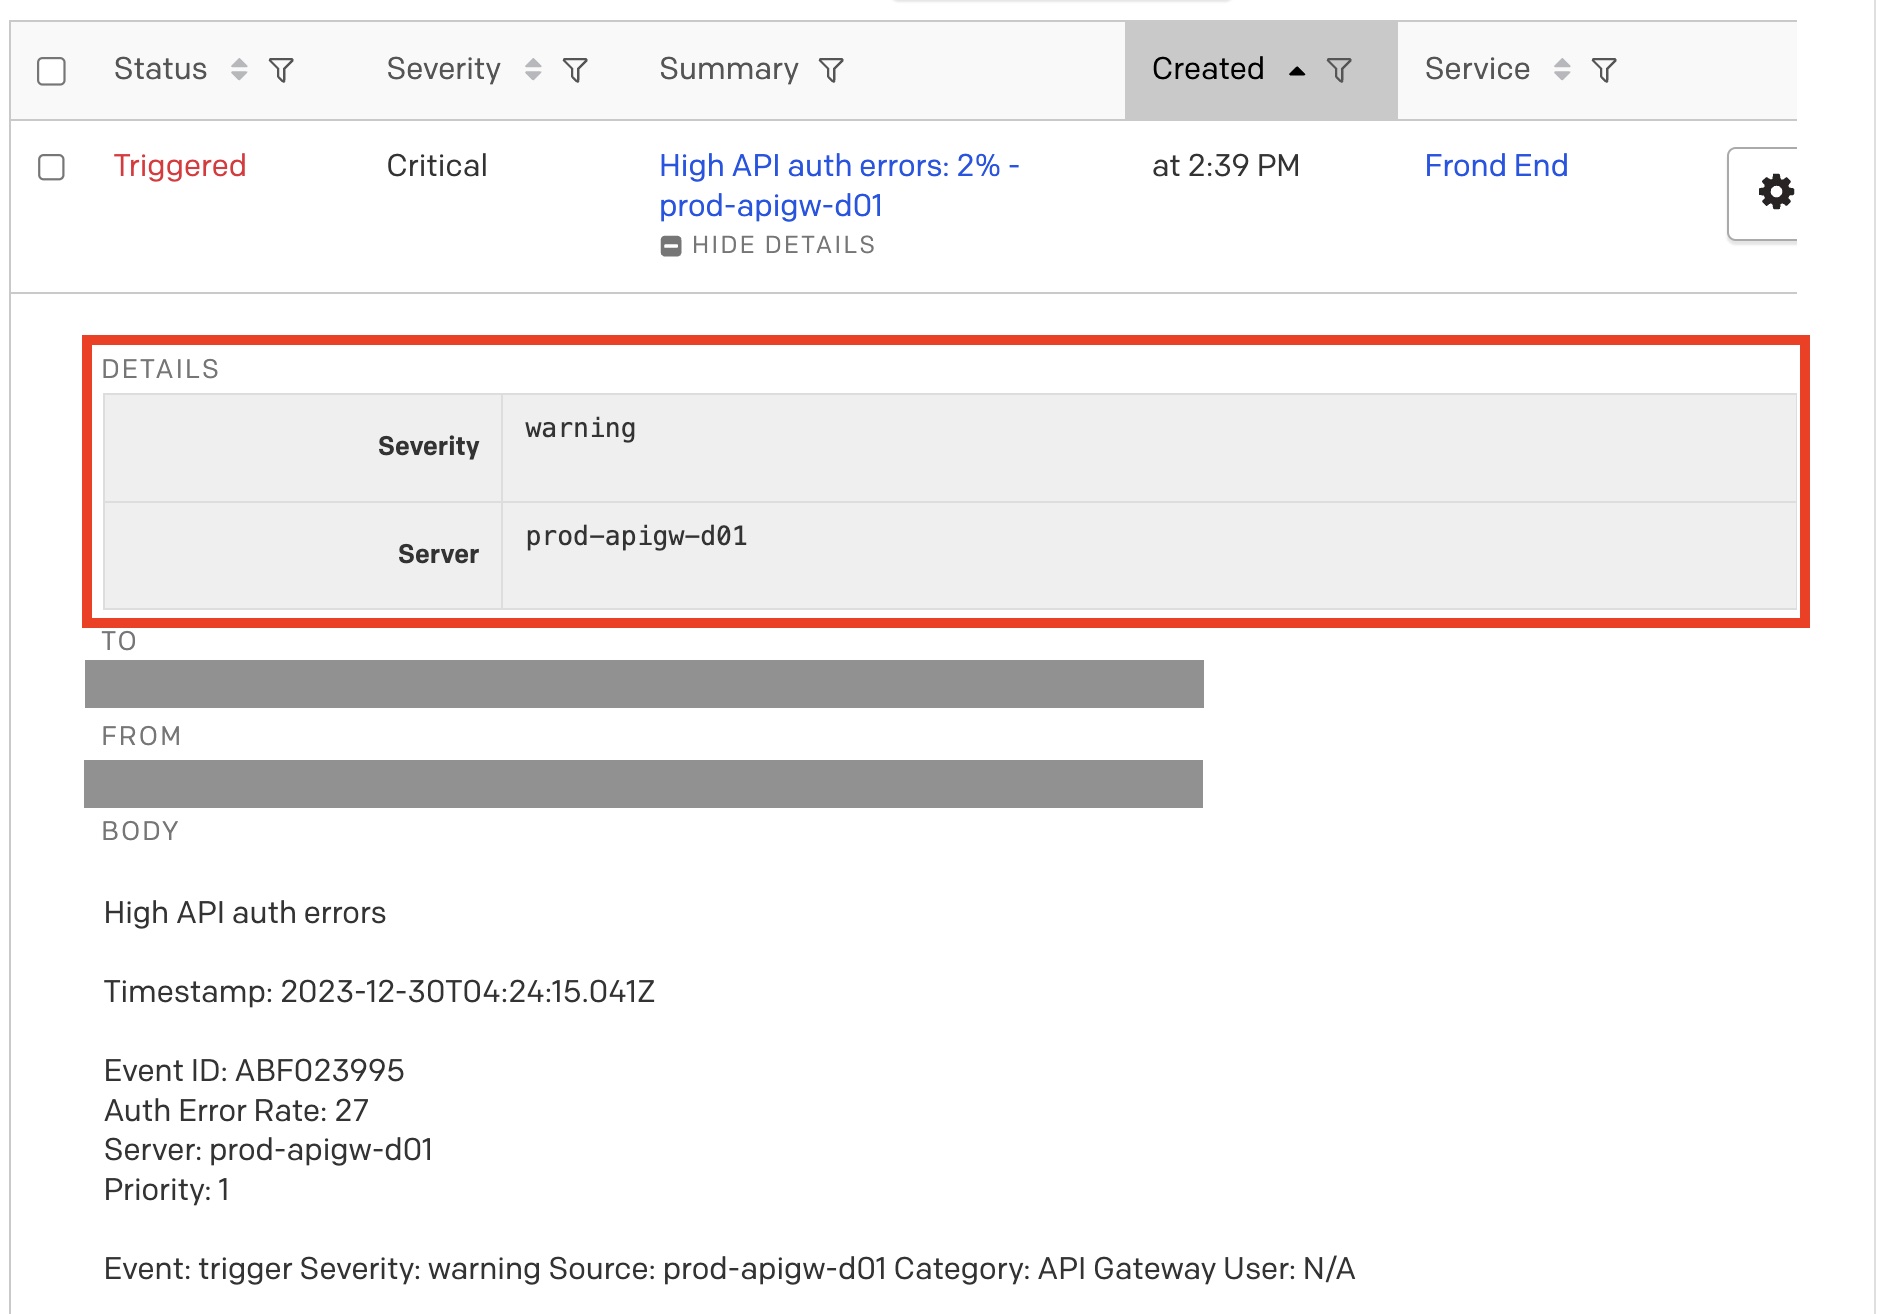1892x1314 pixels.
Task: Click the ascending sort caret on Created
Action: 1297,70
